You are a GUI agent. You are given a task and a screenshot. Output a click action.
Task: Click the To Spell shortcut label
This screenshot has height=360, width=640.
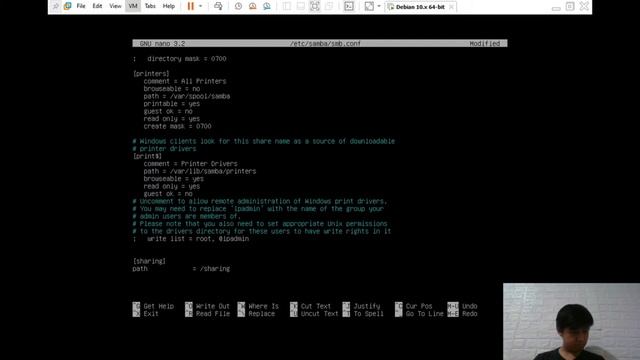(368, 314)
